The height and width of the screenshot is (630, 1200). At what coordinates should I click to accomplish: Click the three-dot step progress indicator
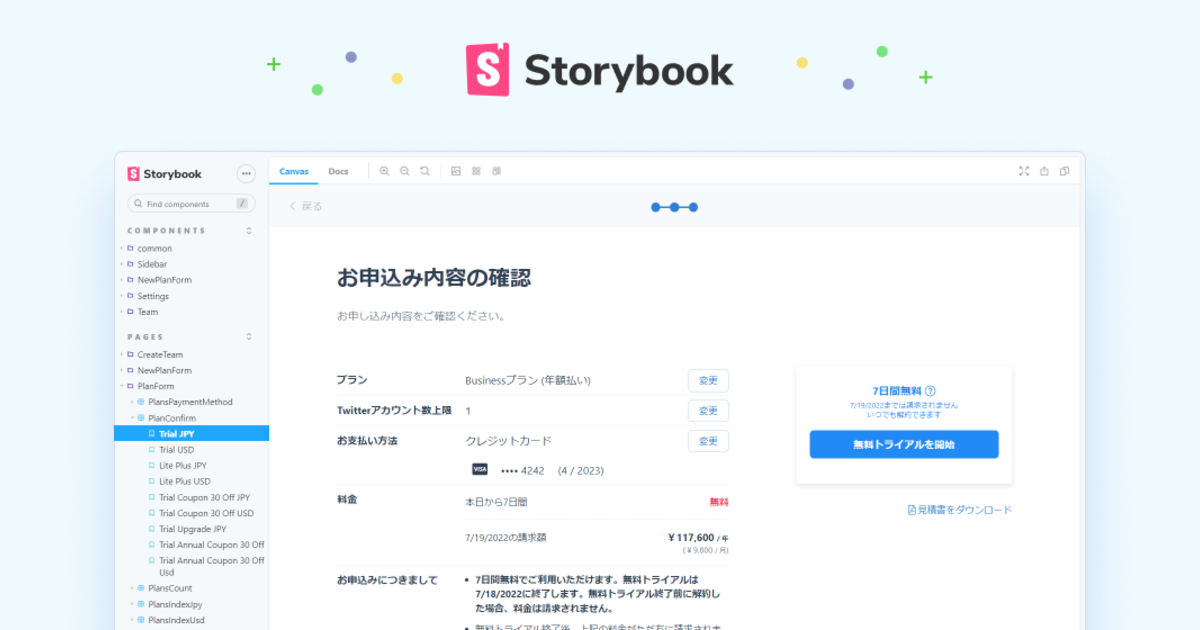pos(675,207)
